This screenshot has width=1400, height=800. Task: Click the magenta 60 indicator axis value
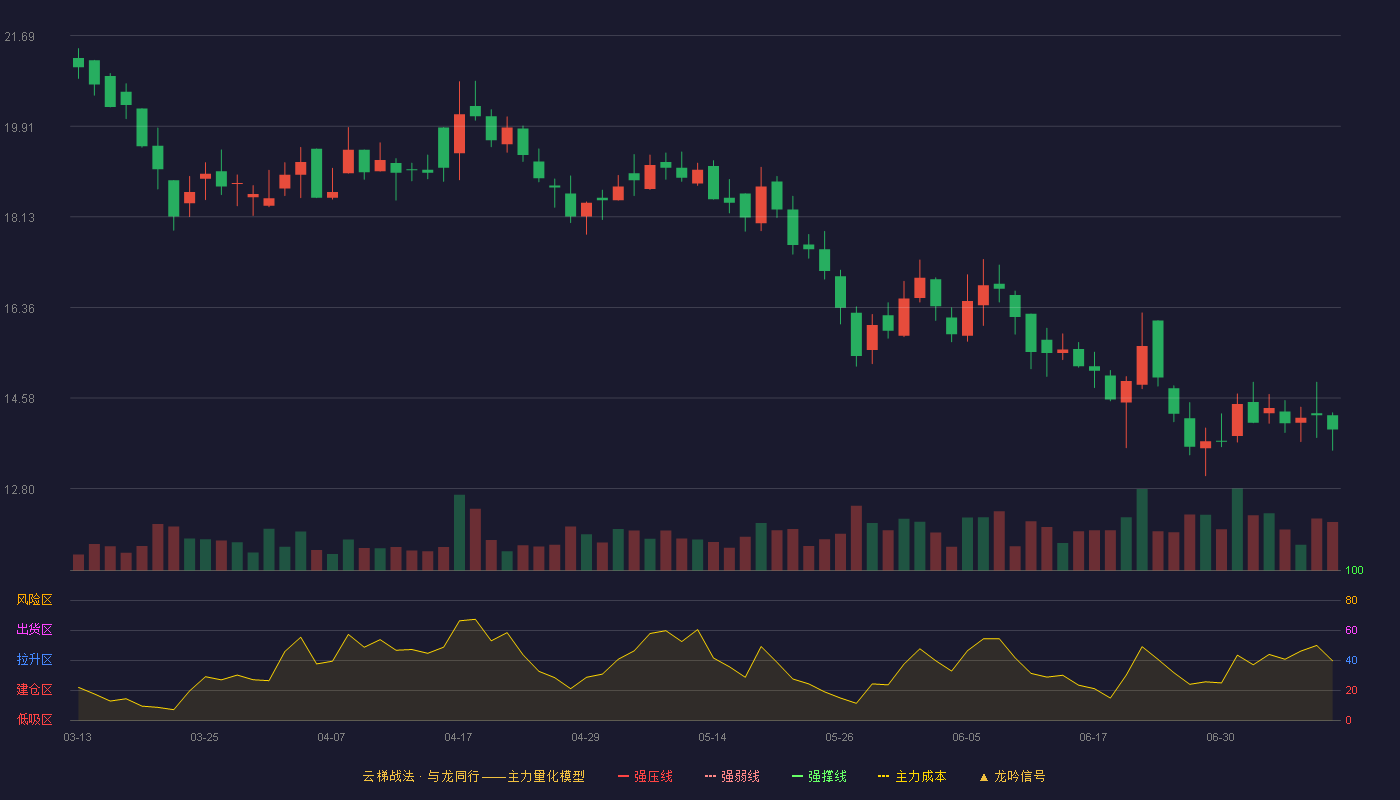[x=1351, y=631]
